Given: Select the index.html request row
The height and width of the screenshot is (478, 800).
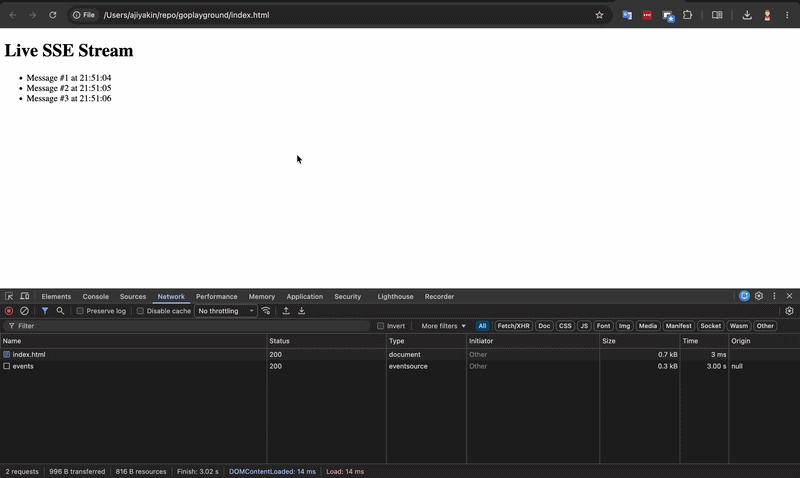Looking at the screenshot, I should (400, 355).
